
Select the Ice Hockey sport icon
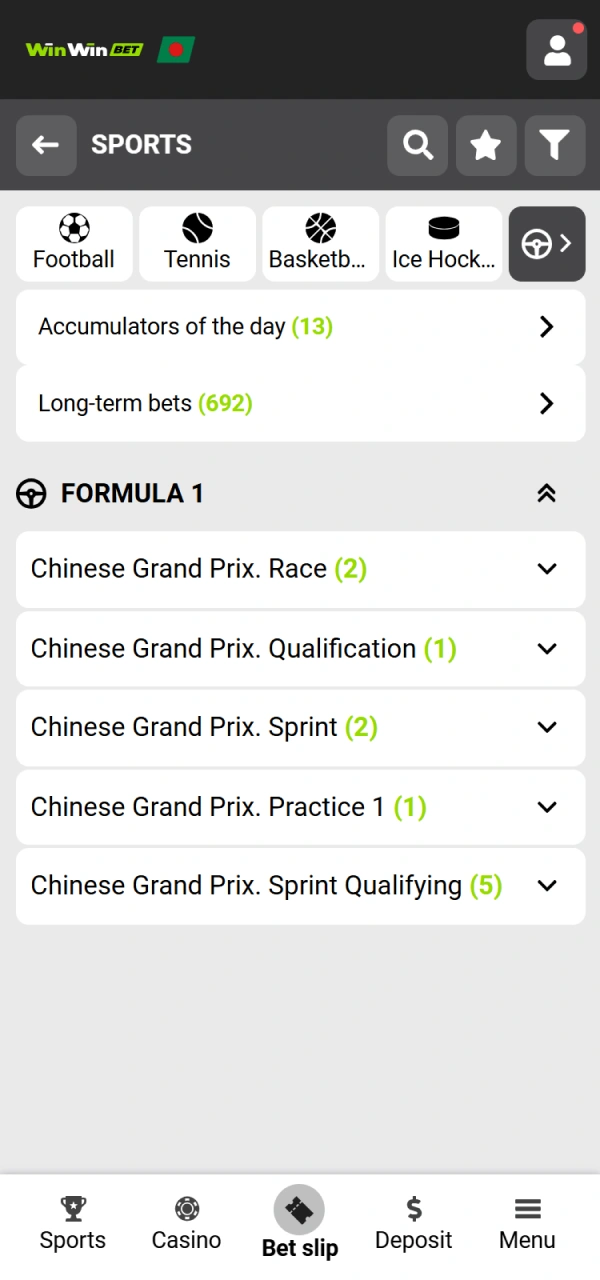pos(443,244)
